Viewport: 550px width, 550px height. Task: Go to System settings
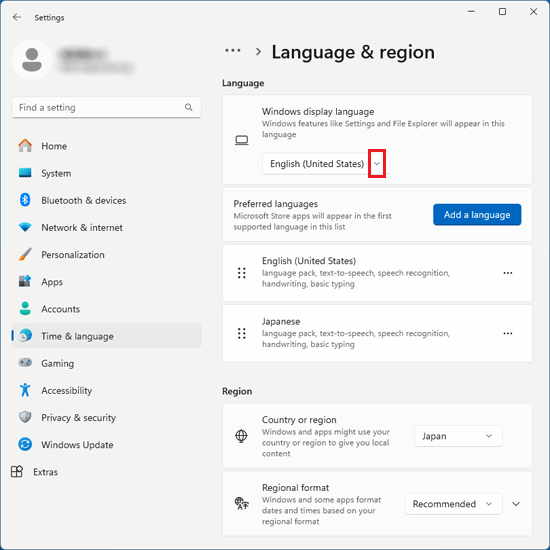(x=106, y=173)
